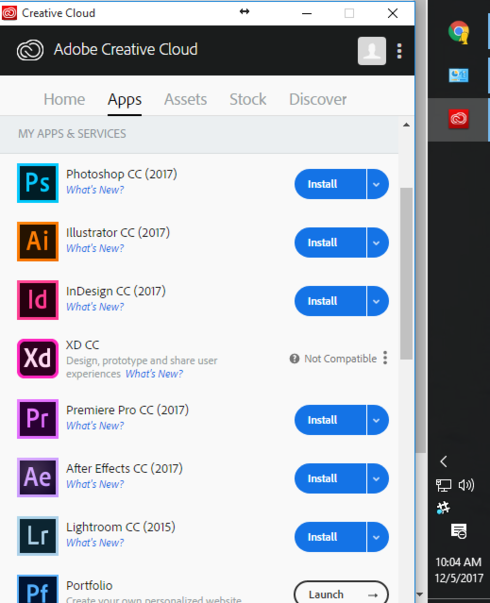
Task: Select the Apps tab
Action: click(125, 99)
